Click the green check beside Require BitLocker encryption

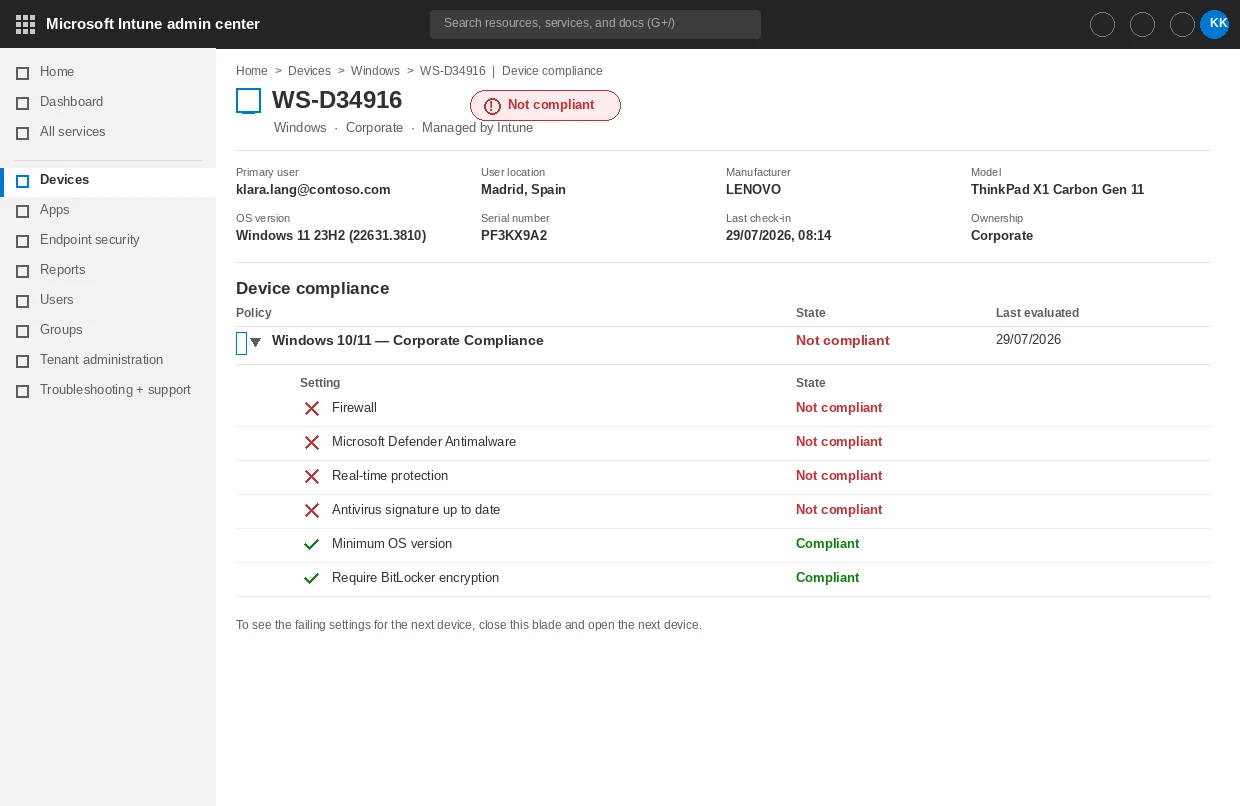click(x=312, y=578)
